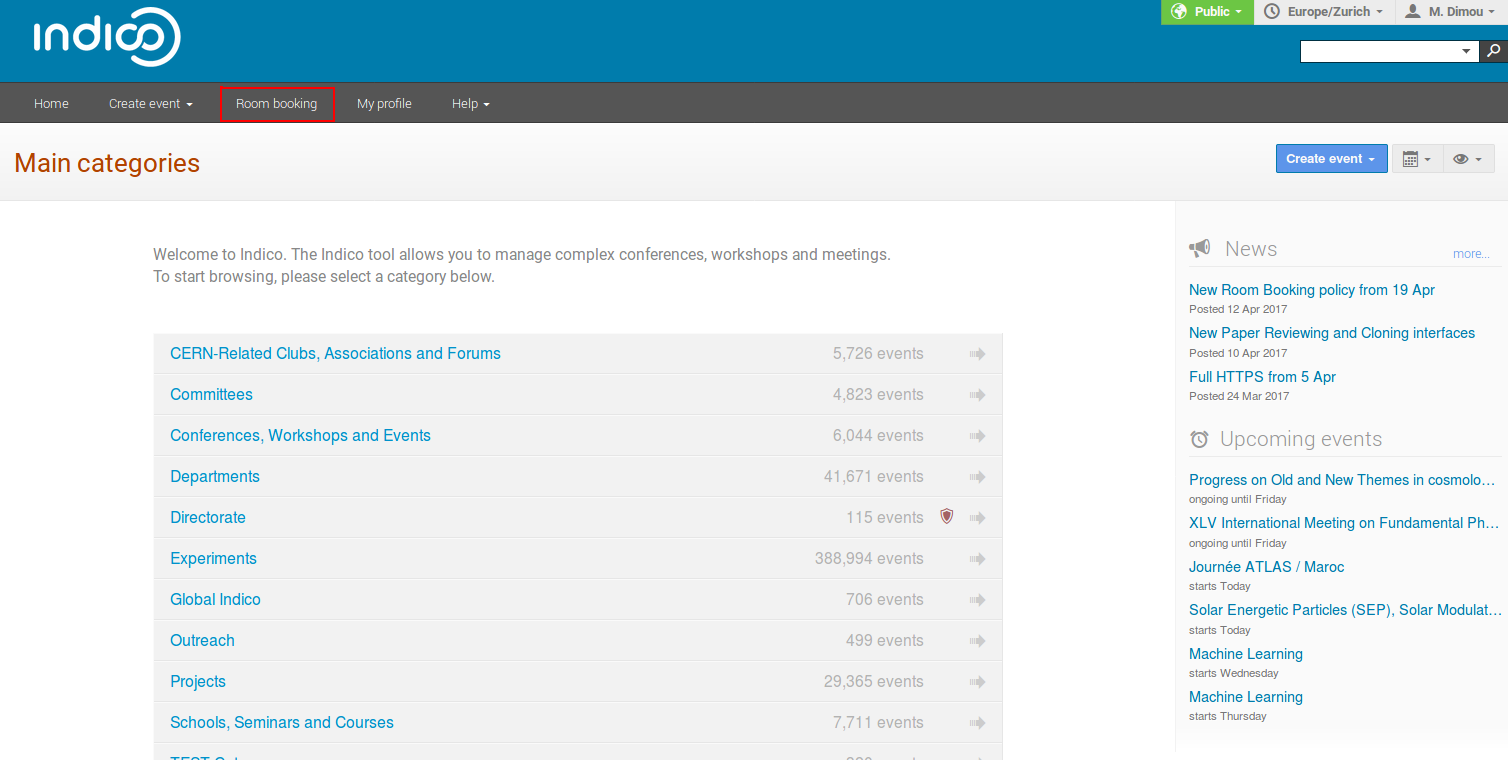Image resolution: width=1508 pixels, height=760 pixels.
Task: Open Schools, Seminars and Courses category
Action: (282, 723)
